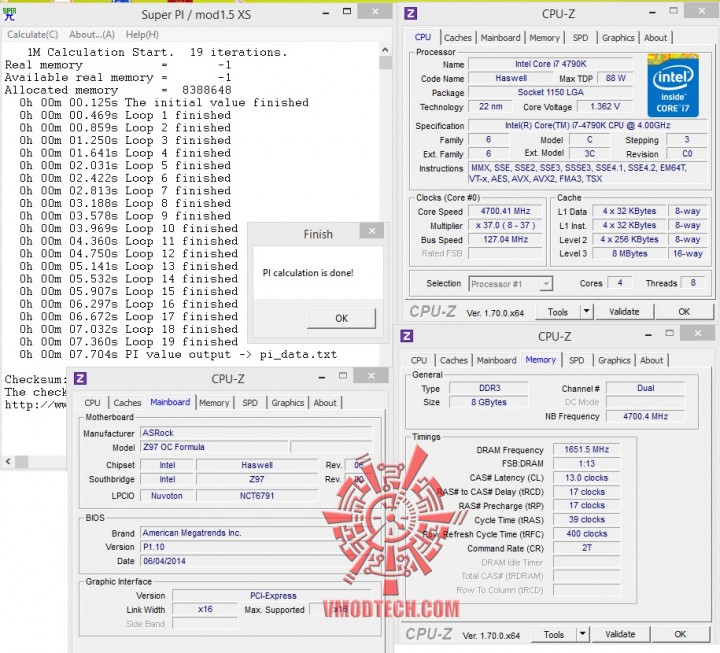This screenshot has width=720, height=653.
Task: Switch to SPD tab in top CPU-Z window
Action: 580,38
